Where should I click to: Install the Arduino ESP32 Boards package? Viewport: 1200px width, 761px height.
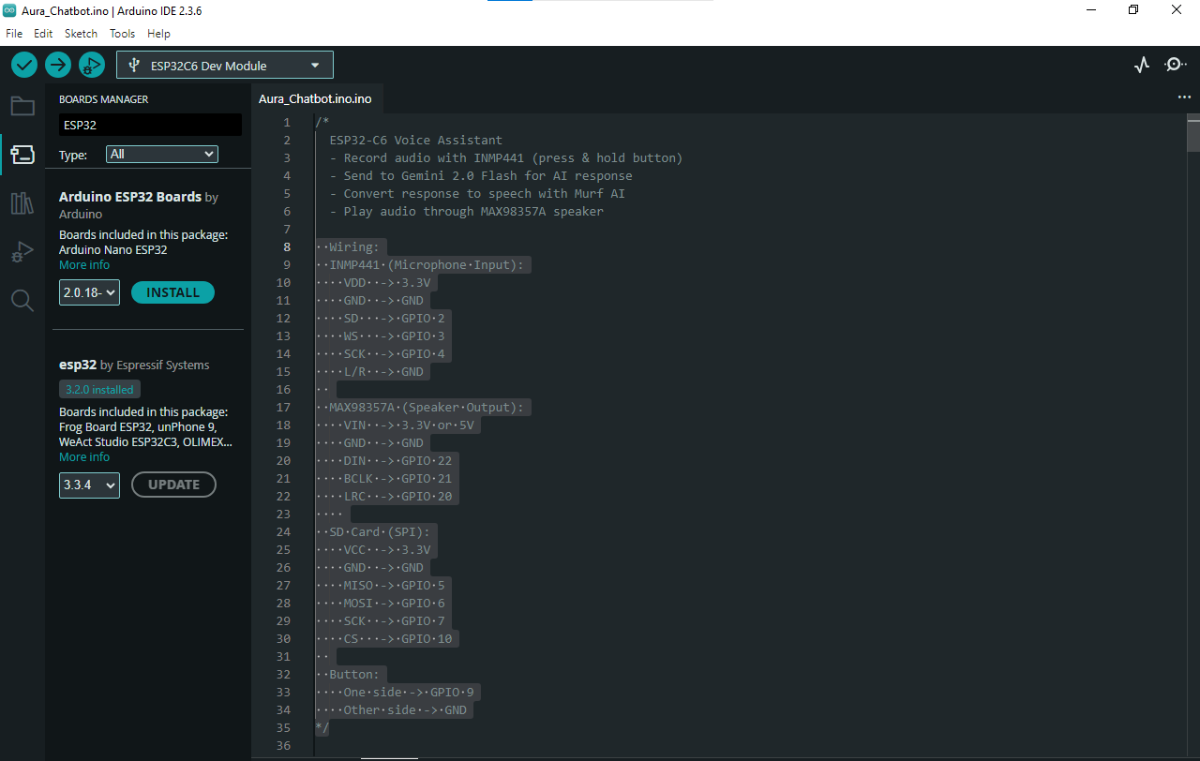173,293
